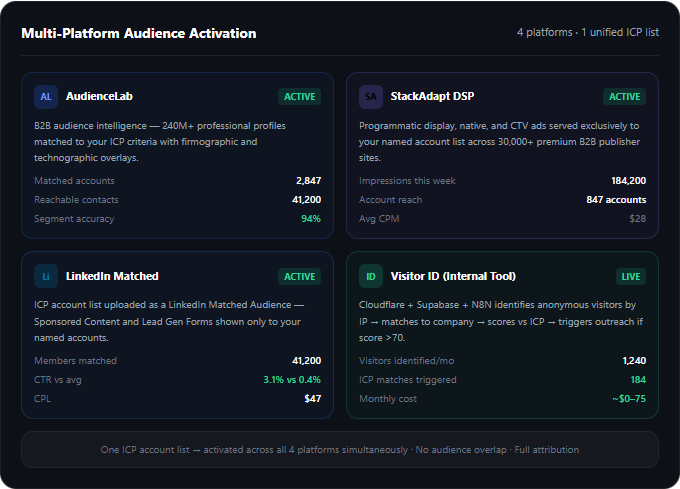Click the StackAdapt programmatic display description
680x489 pixels.
point(499,142)
